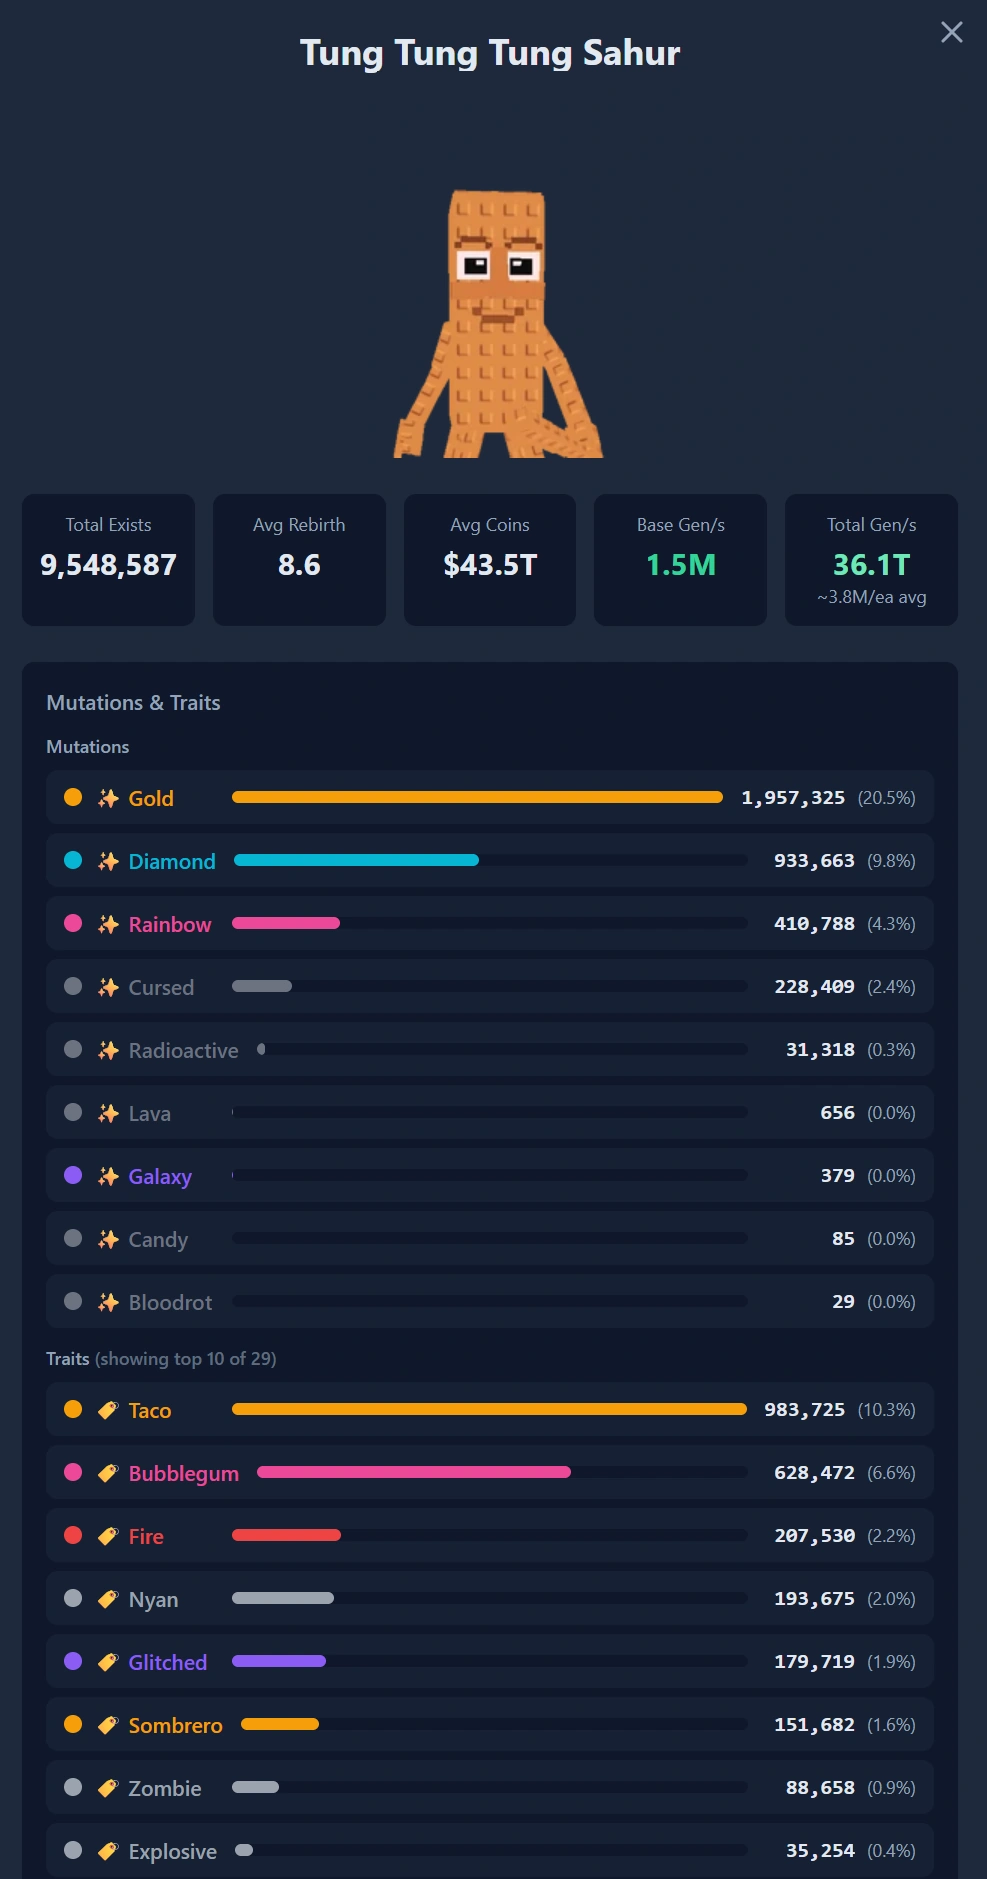The width and height of the screenshot is (987, 1879).
Task: Select the Galaxy mutation label
Action: click(x=160, y=1176)
